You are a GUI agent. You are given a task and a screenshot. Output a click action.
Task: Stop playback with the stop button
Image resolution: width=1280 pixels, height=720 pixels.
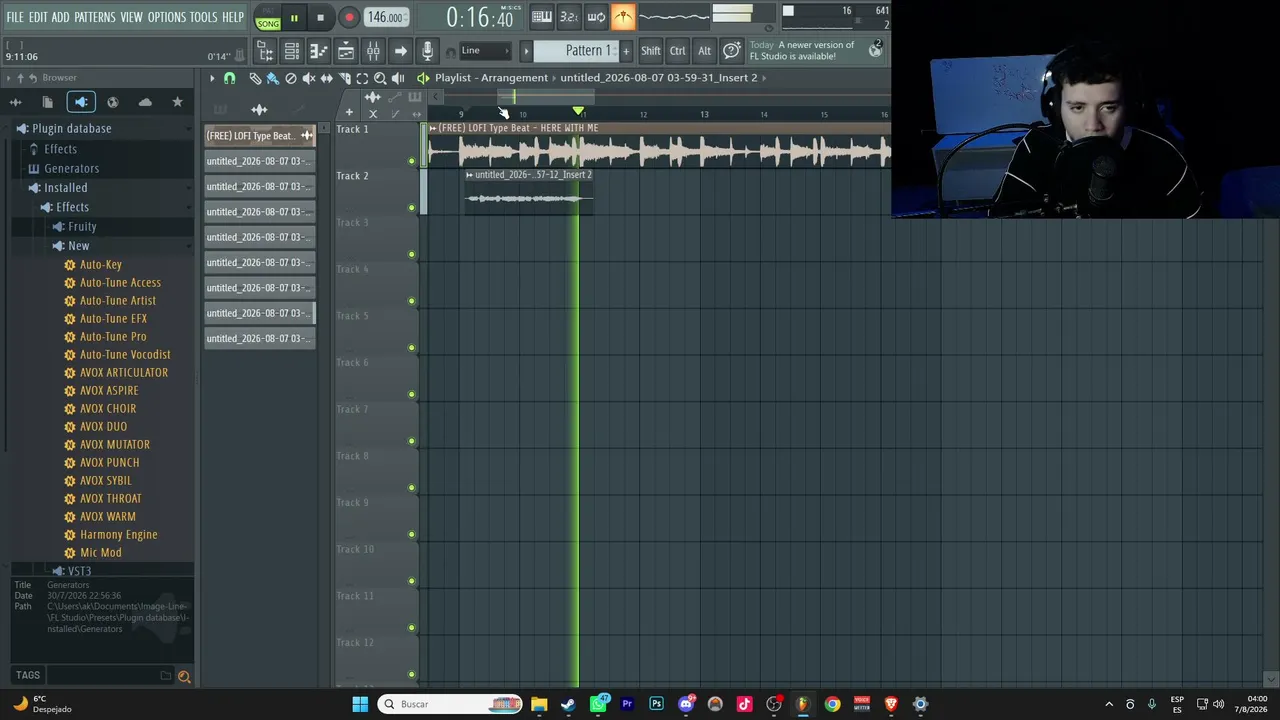(x=320, y=17)
